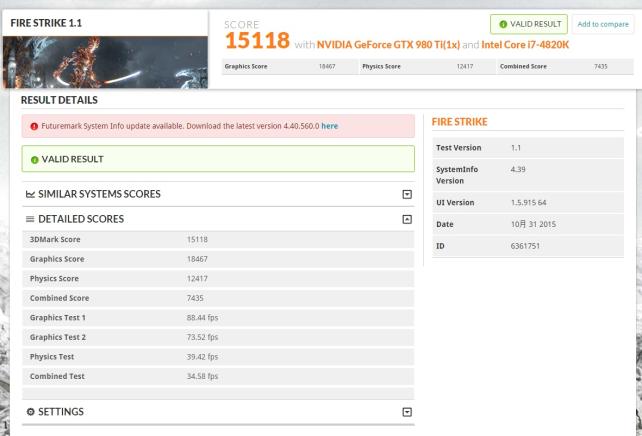Screen dimensions: 642x436
Task: Expand the Settings section arrow
Action: [x=407, y=412]
